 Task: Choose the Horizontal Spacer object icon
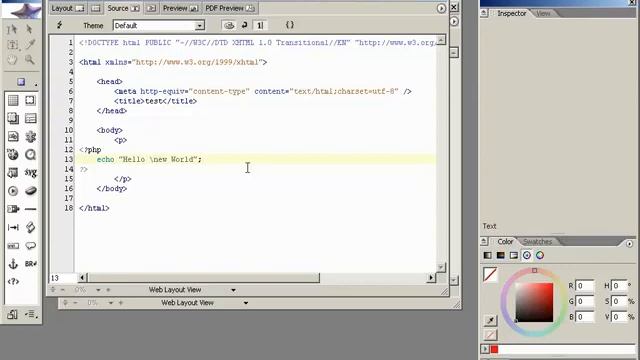coord(13,227)
